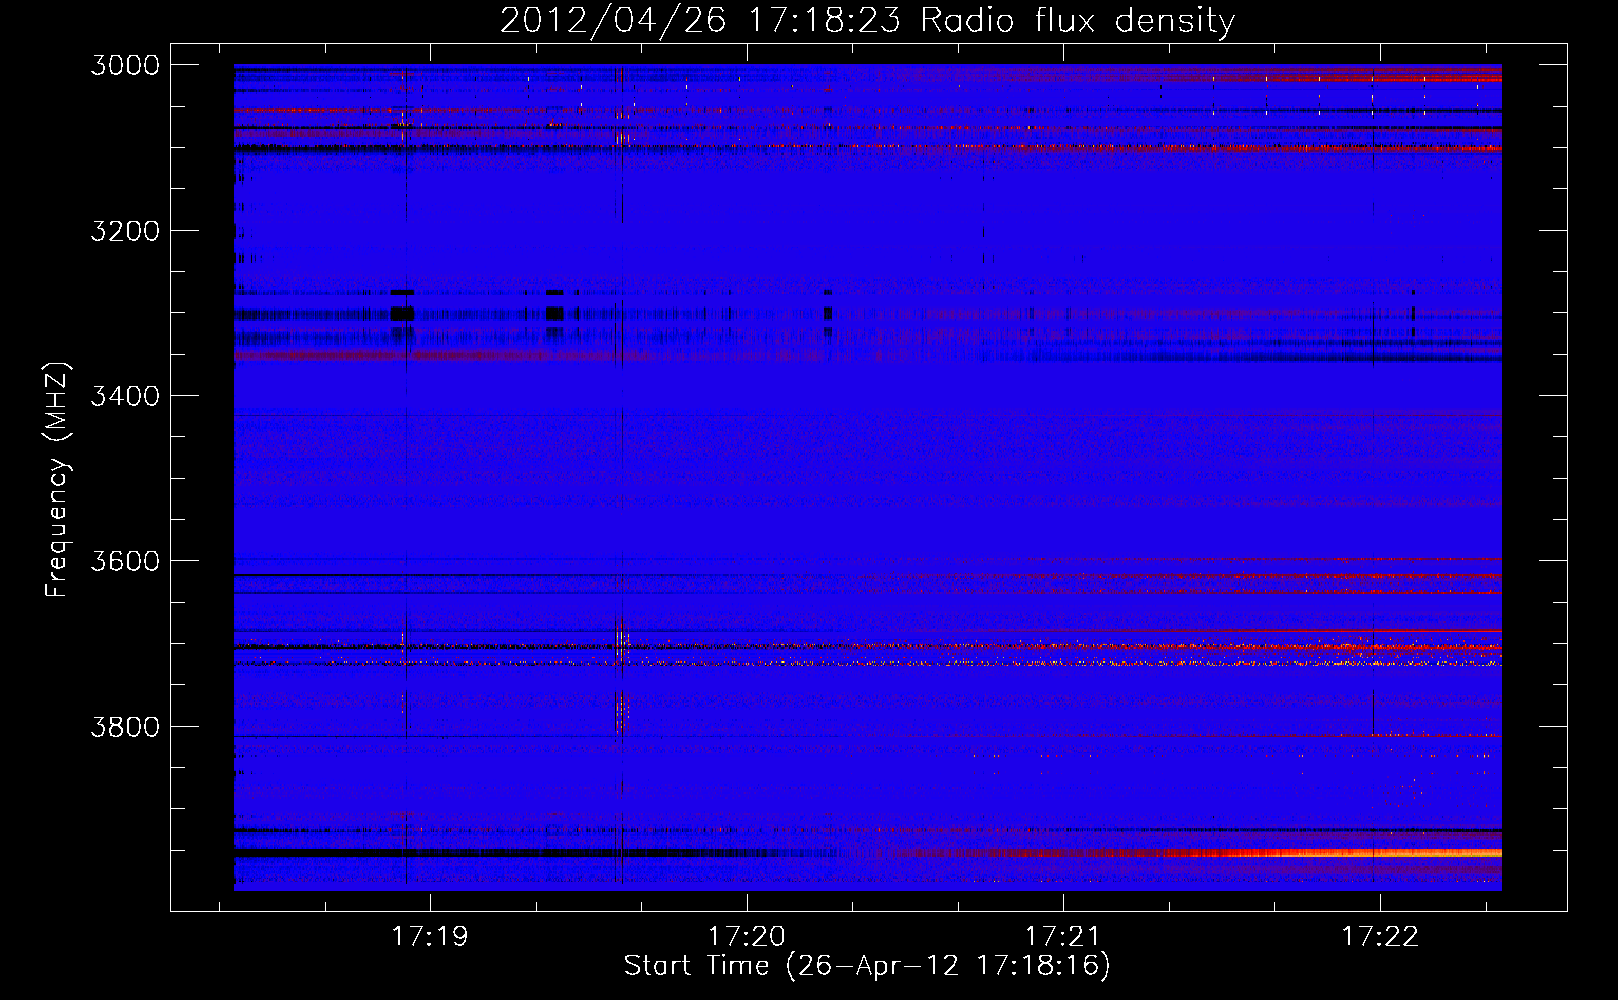Click the 17:19 time axis label
The height and width of the screenshot is (1000, 1618).
click(x=430, y=936)
